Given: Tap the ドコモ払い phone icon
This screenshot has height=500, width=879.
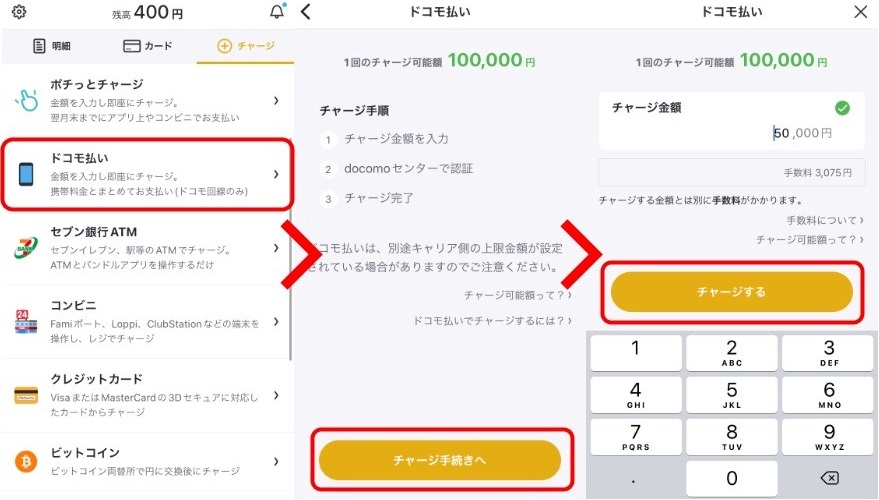Looking at the screenshot, I should [26, 174].
